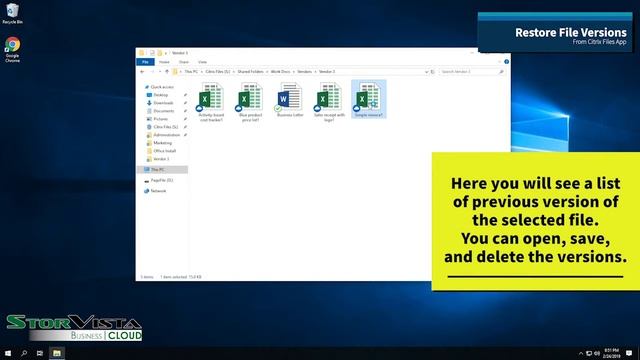Viewport: 640px width, 360px height.
Task: Open the volume tray icon
Action: [597, 353]
